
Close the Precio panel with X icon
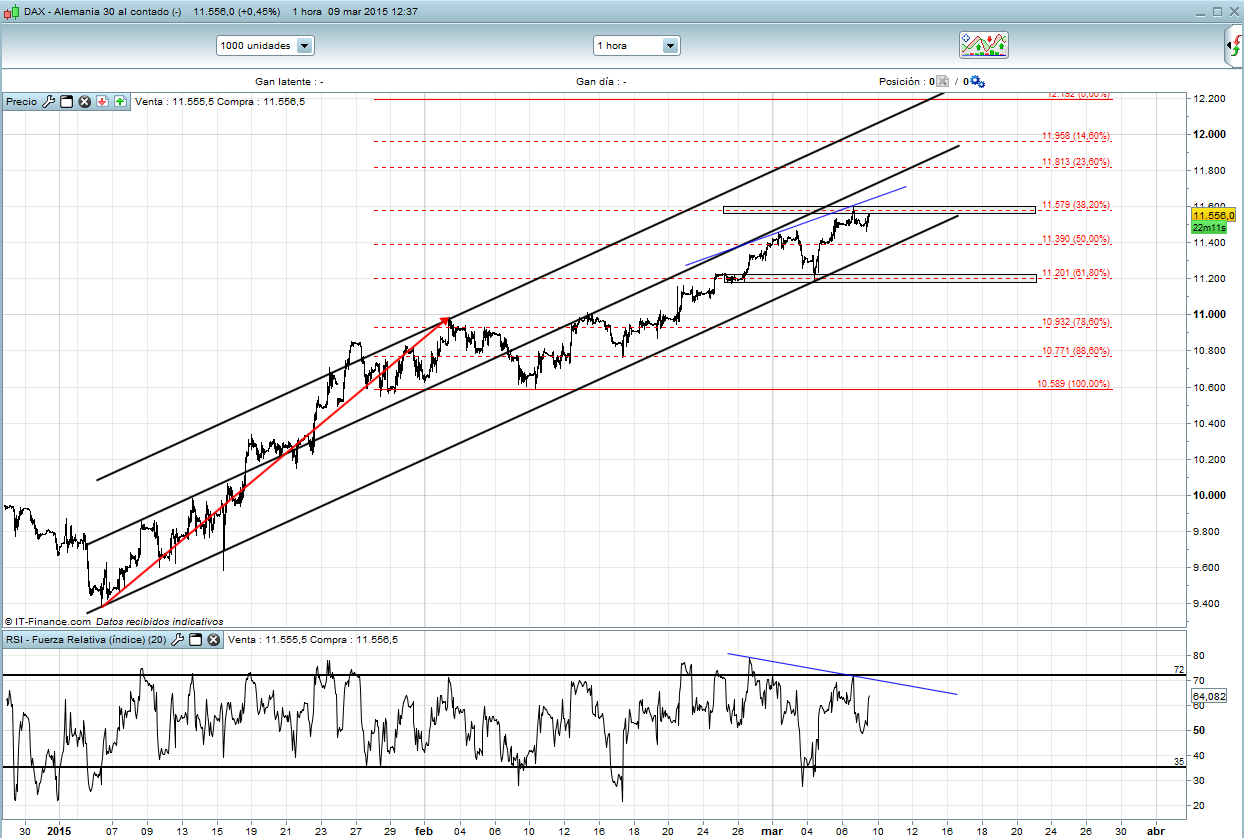(x=85, y=101)
